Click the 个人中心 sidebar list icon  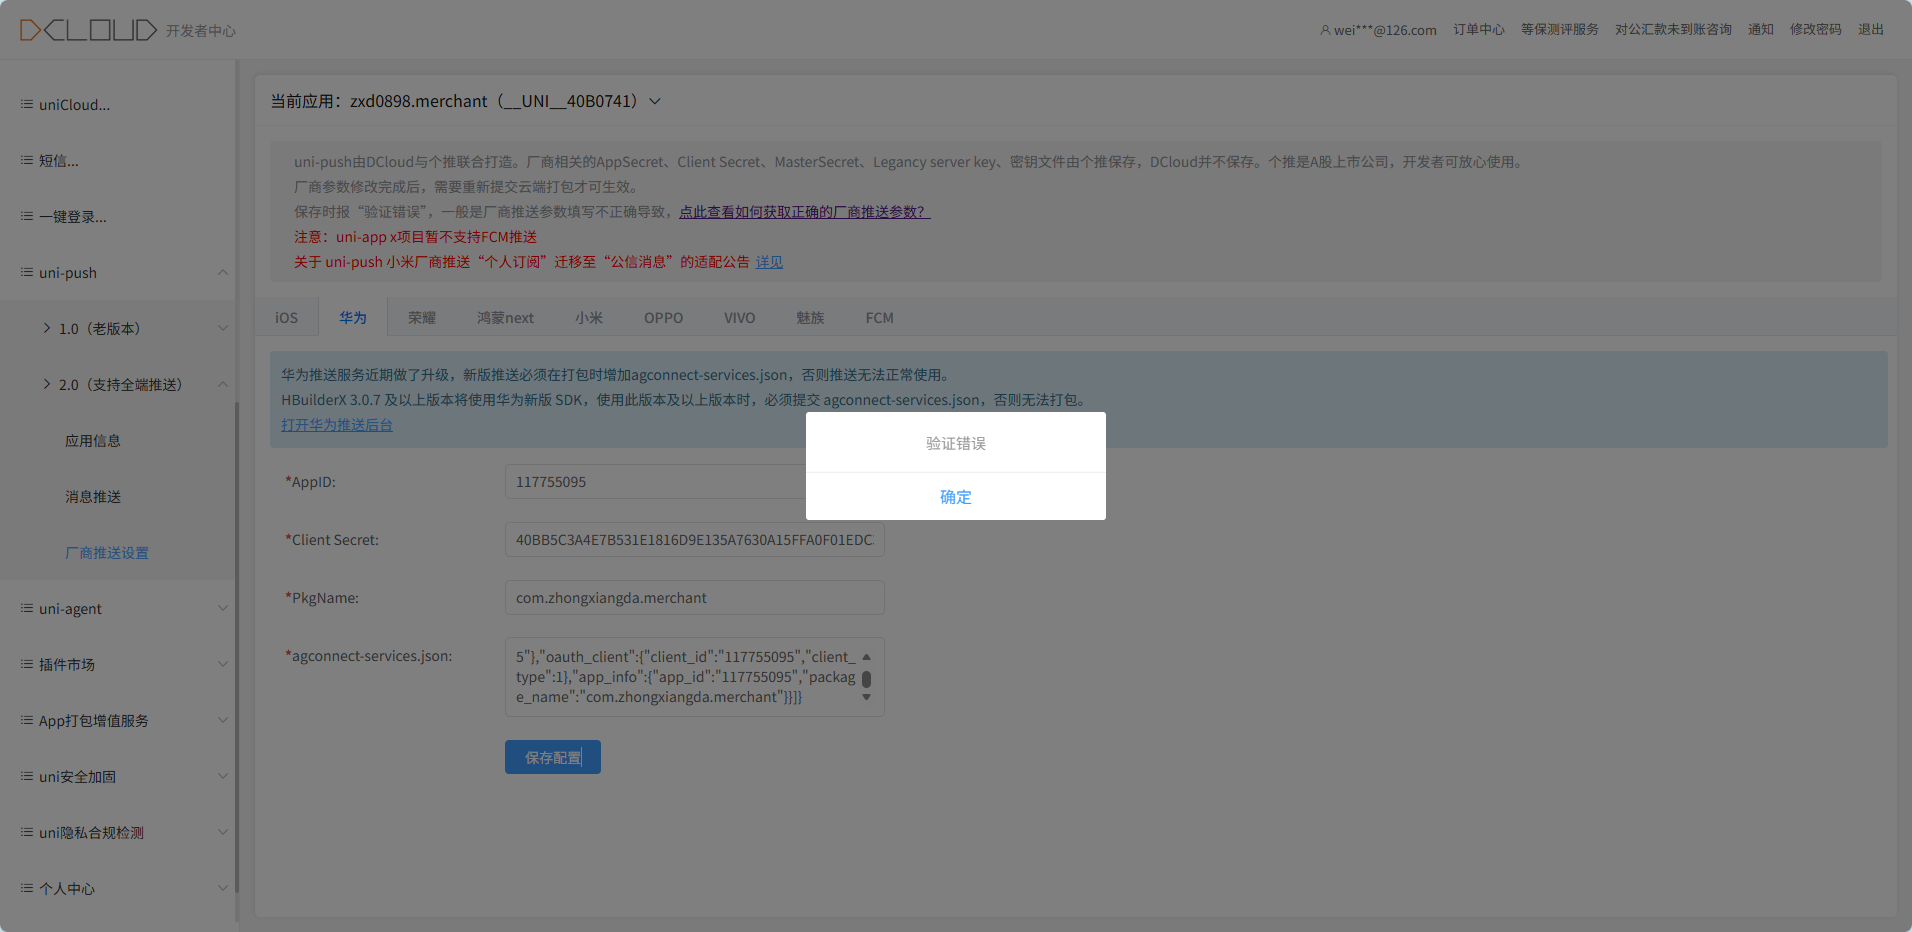(27, 888)
